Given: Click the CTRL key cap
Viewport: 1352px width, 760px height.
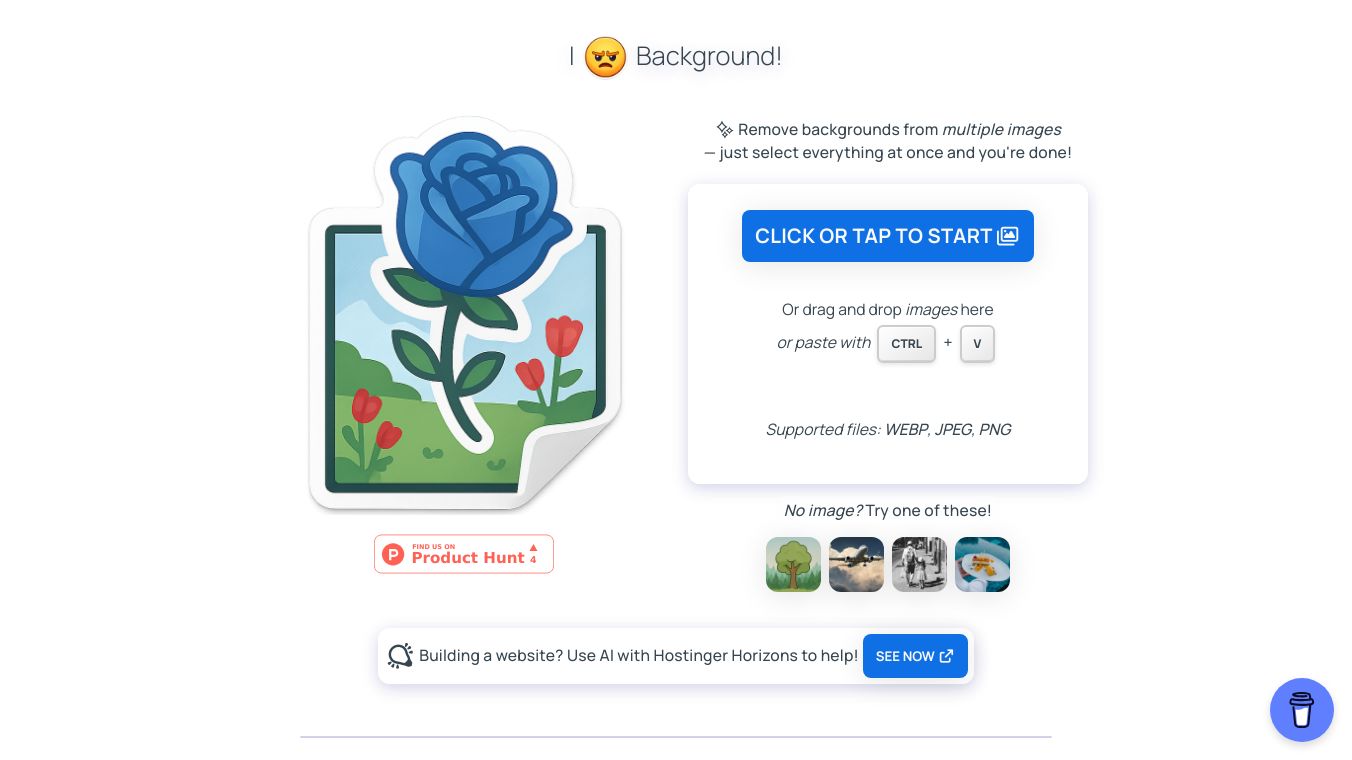Looking at the screenshot, I should pyautogui.click(x=907, y=344).
